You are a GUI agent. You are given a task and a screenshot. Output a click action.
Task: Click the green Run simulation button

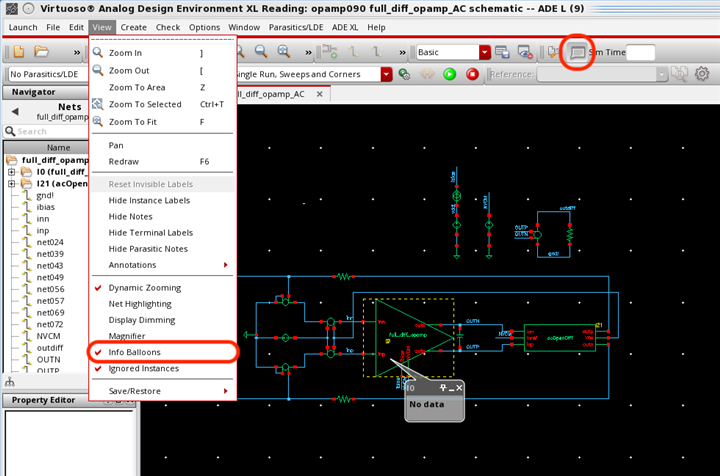(448, 74)
